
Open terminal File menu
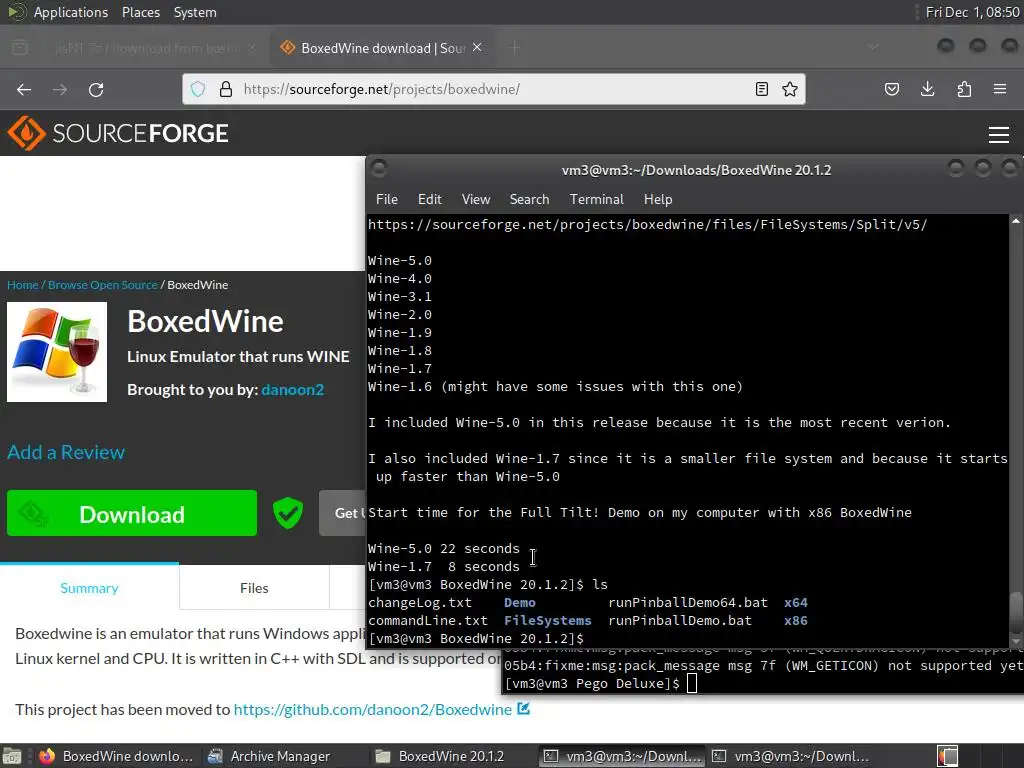click(x=387, y=199)
